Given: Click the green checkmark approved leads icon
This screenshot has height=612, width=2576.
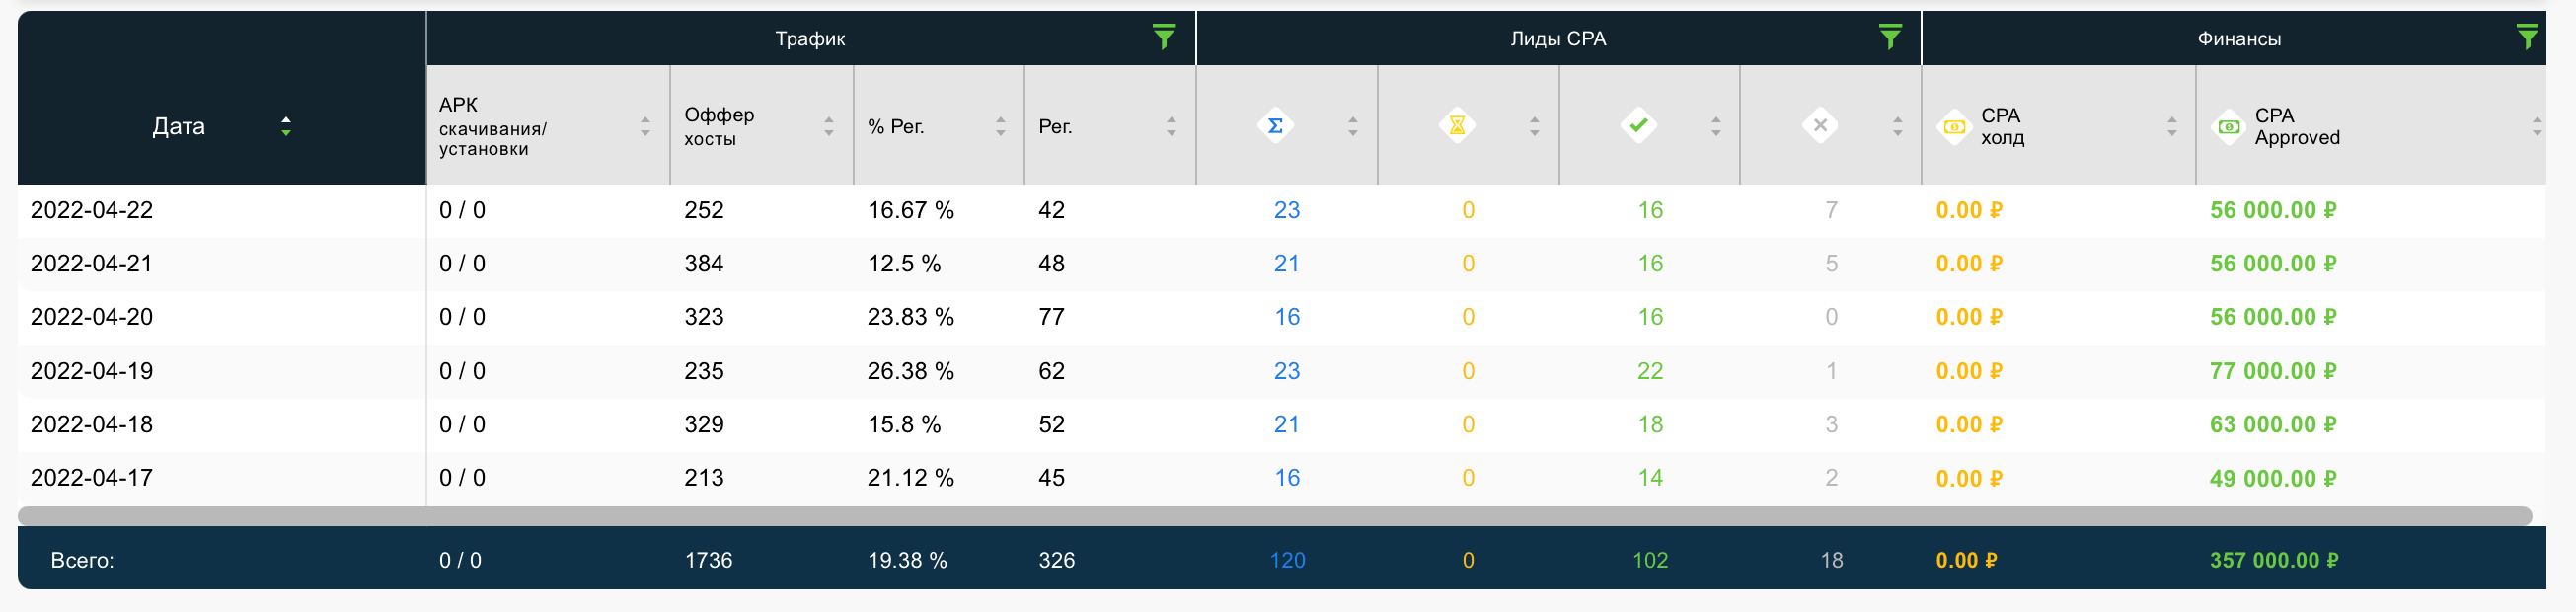Looking at the screenshot, I should tap(1638, 126).
